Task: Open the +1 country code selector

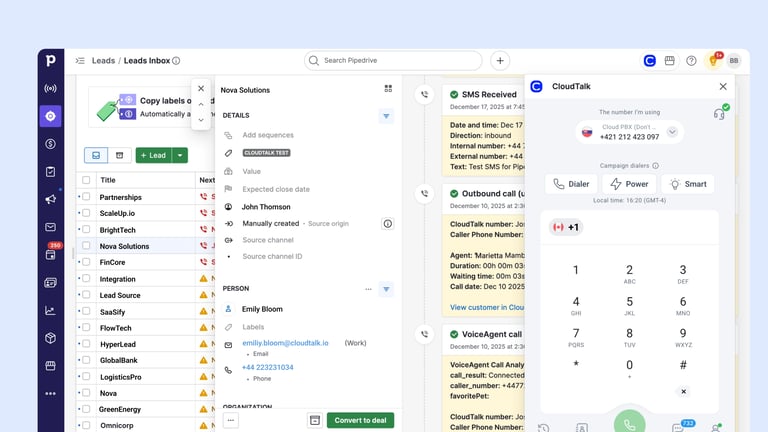Action: (x=566, y=227)
